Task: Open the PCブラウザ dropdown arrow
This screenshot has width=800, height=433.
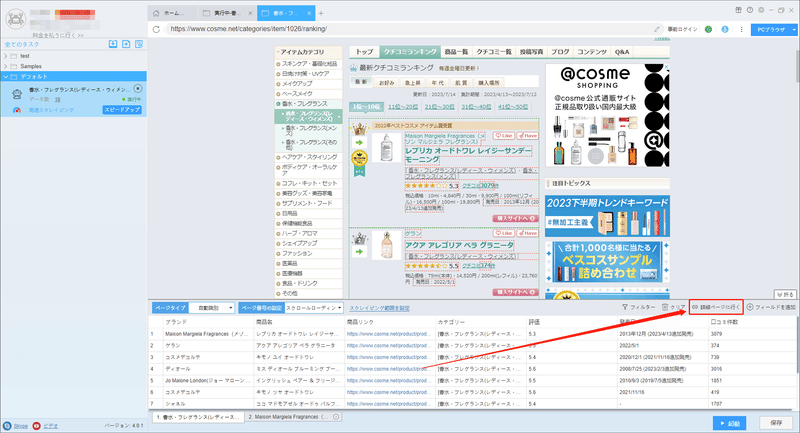Action: pos(794,30)
